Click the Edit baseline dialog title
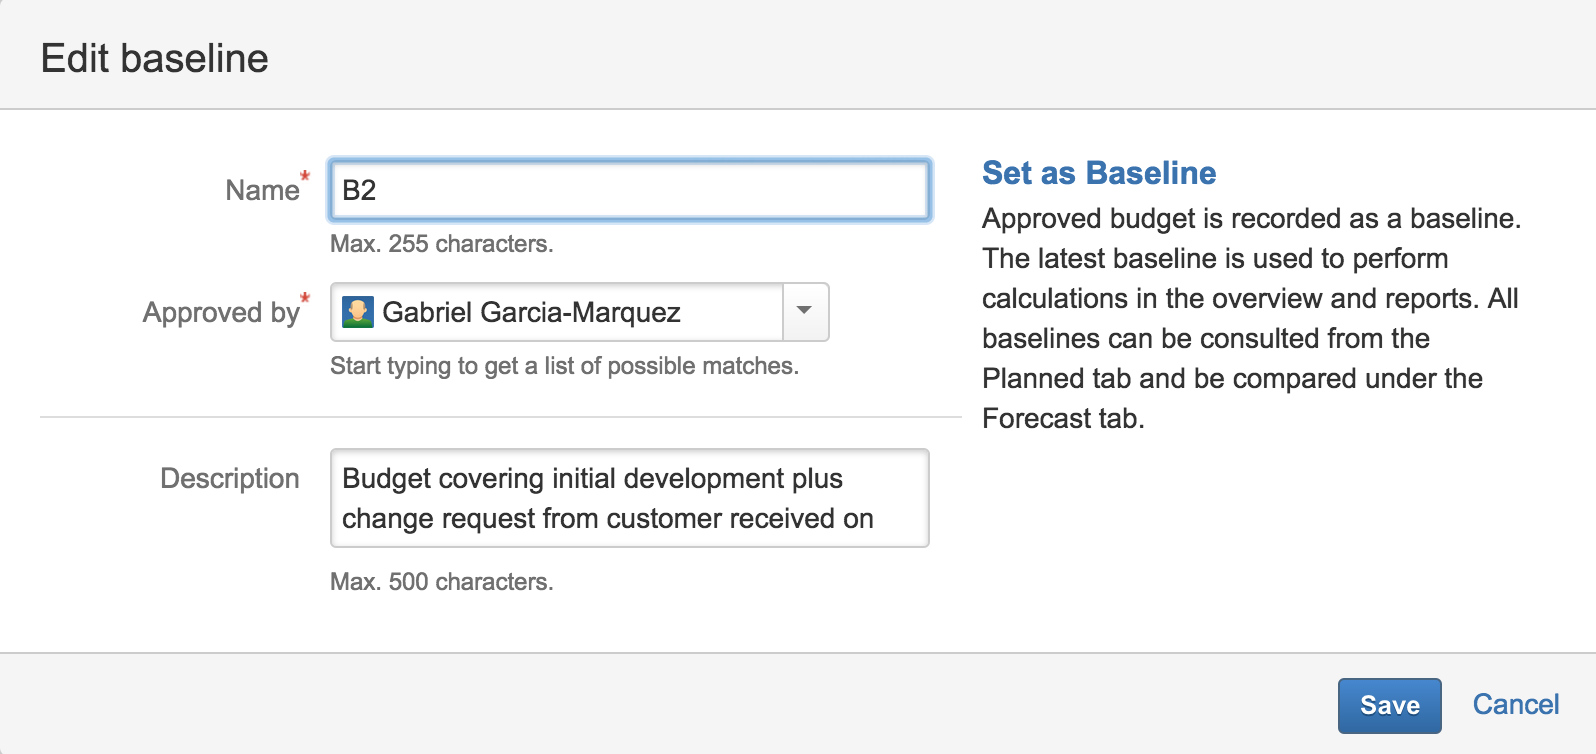Image resolution: width=1596 pixels, height=754 pixels. click(155, 58)
